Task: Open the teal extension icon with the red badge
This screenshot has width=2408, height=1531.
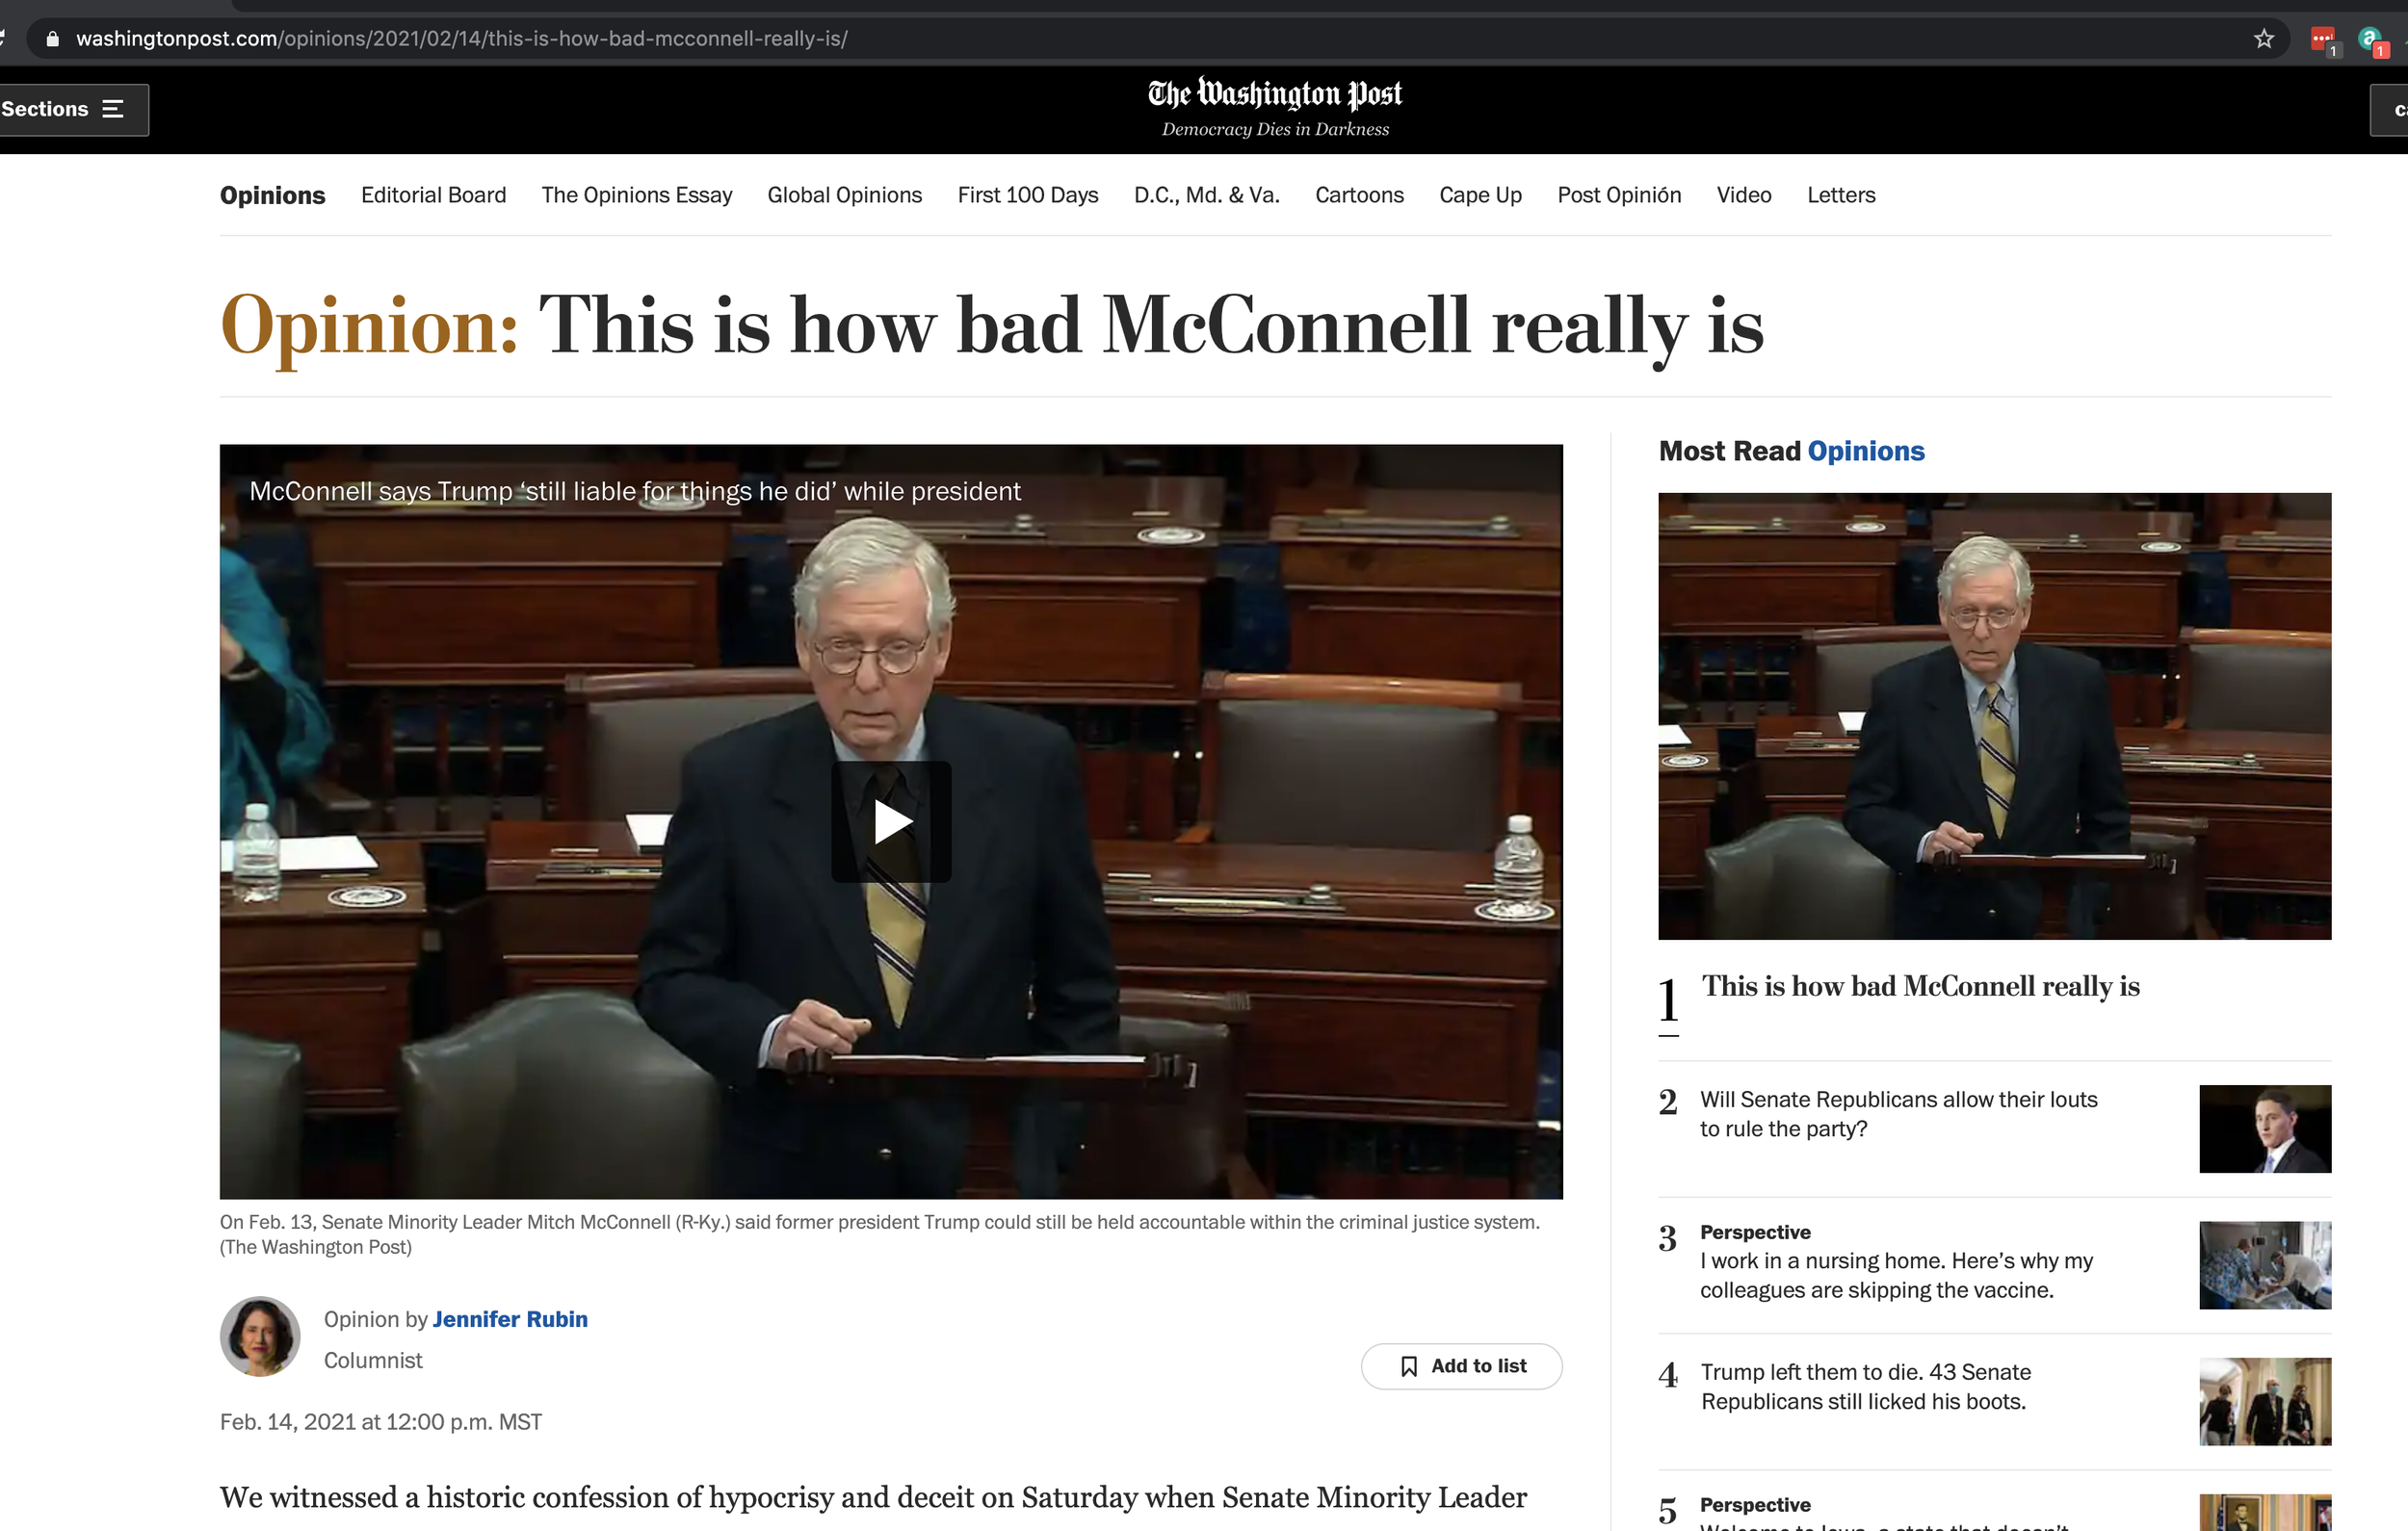Action: point(2370,40)
